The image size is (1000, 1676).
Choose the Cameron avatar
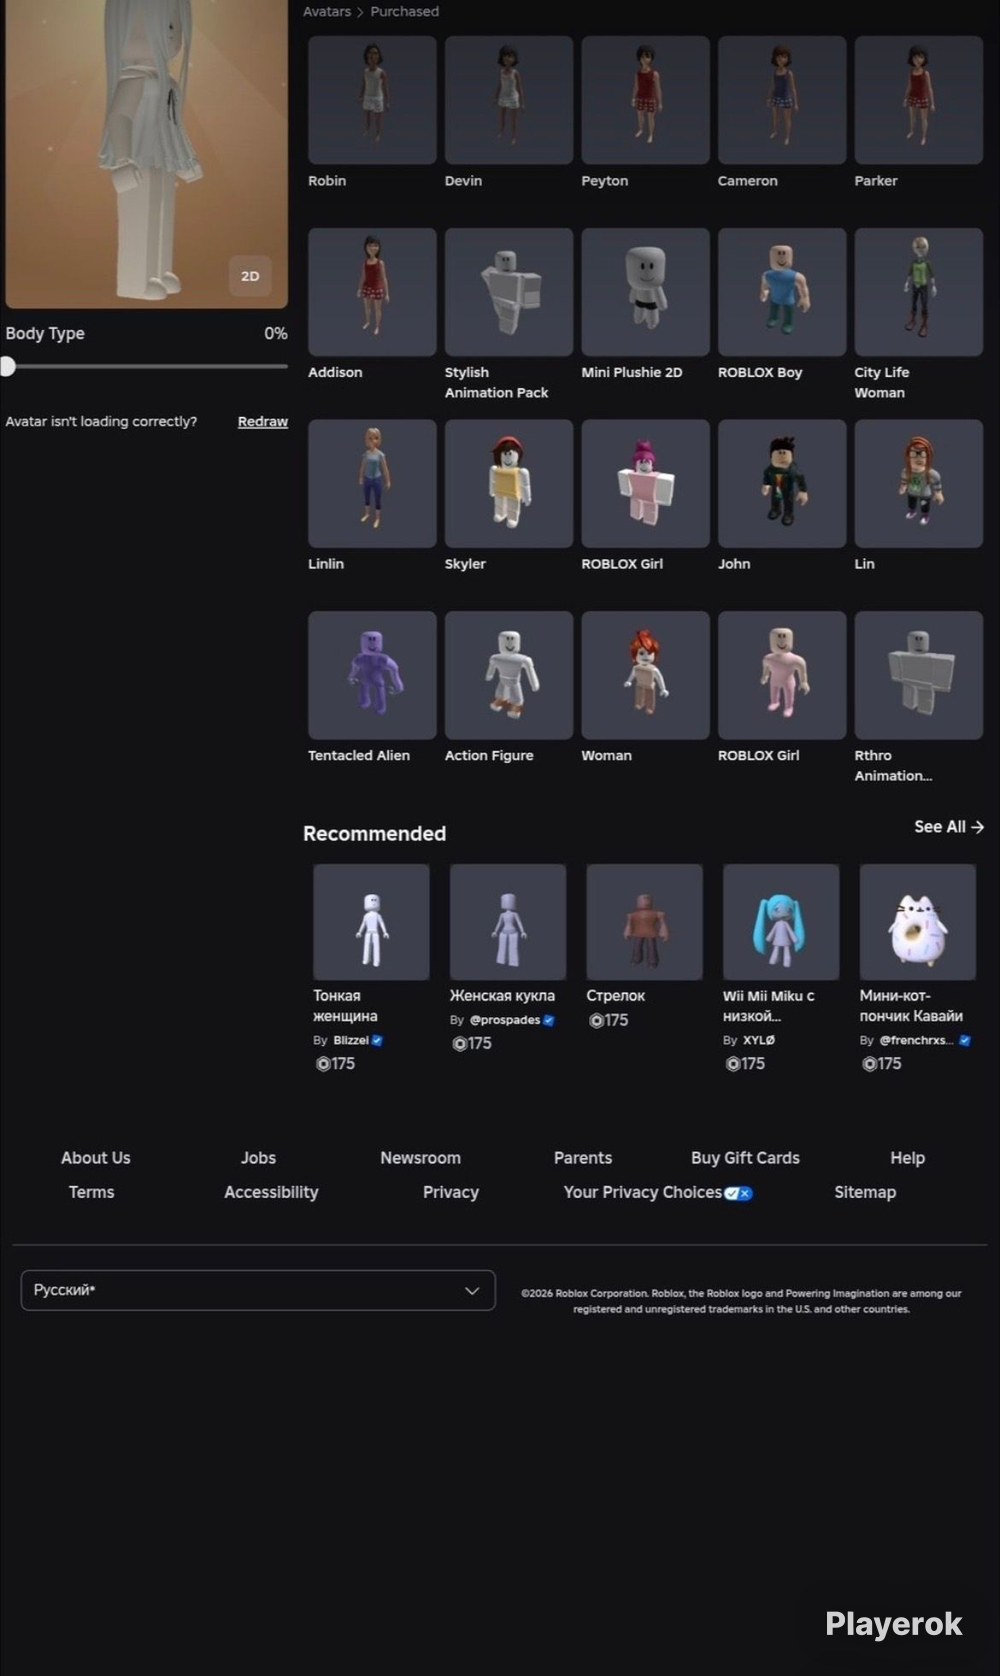782,100
